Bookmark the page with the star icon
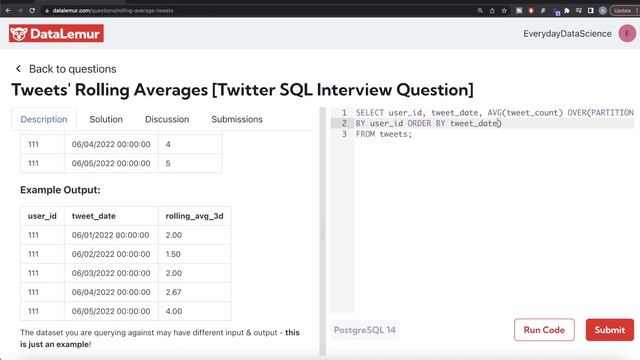Image resolution: width=640 pixels, height=360 pixels. coord(504,11)
